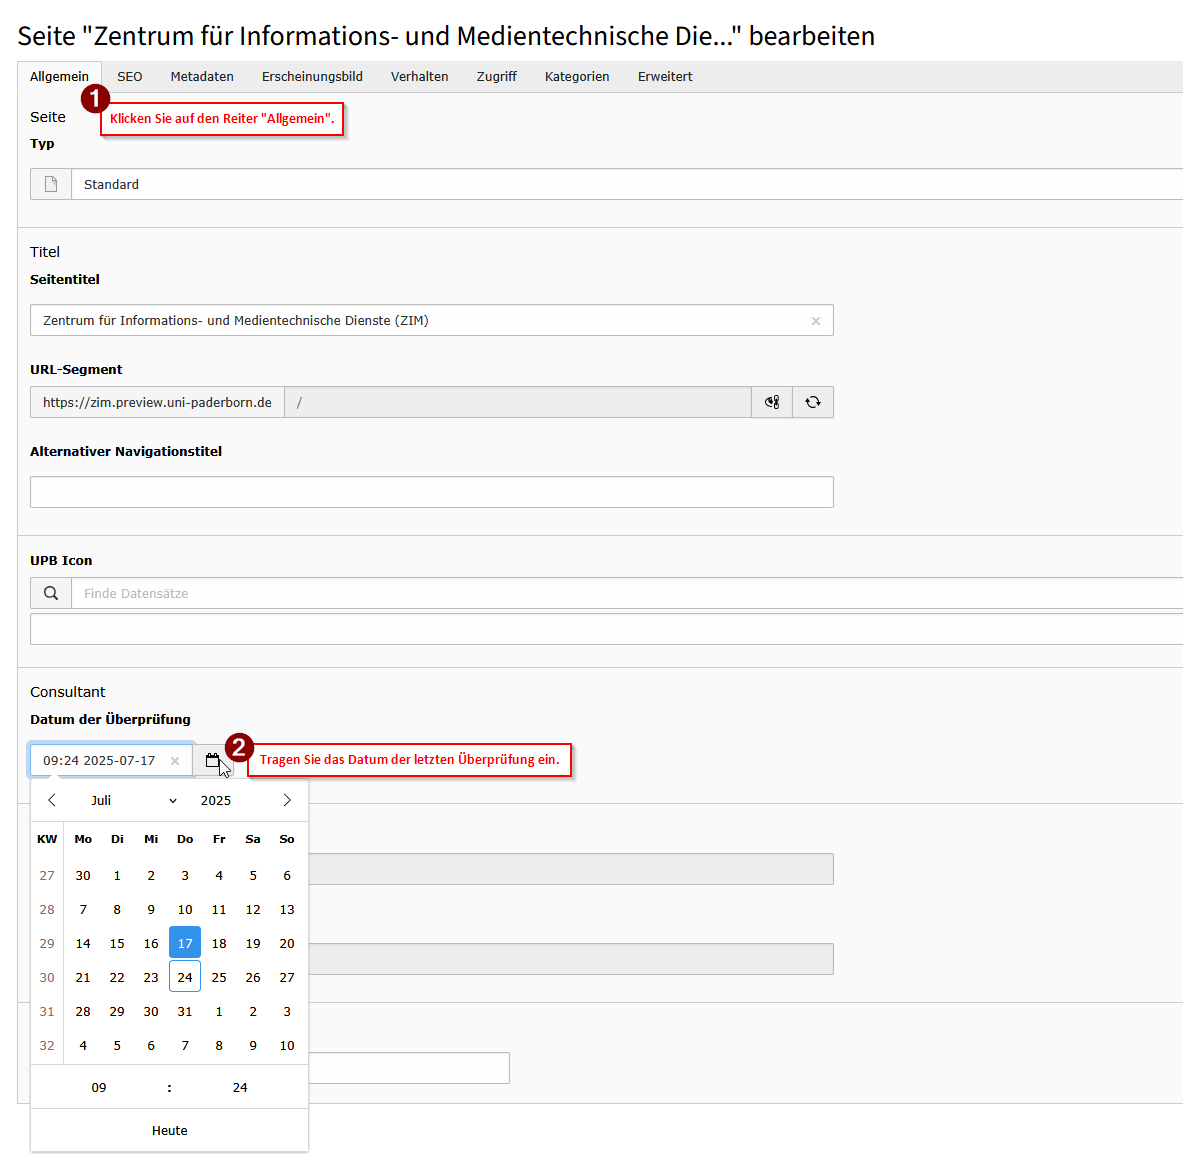Image resolution: width=1183 pixels, height=1161 pixels.
Task: Select the Zugriff tab
Action: 496,77
